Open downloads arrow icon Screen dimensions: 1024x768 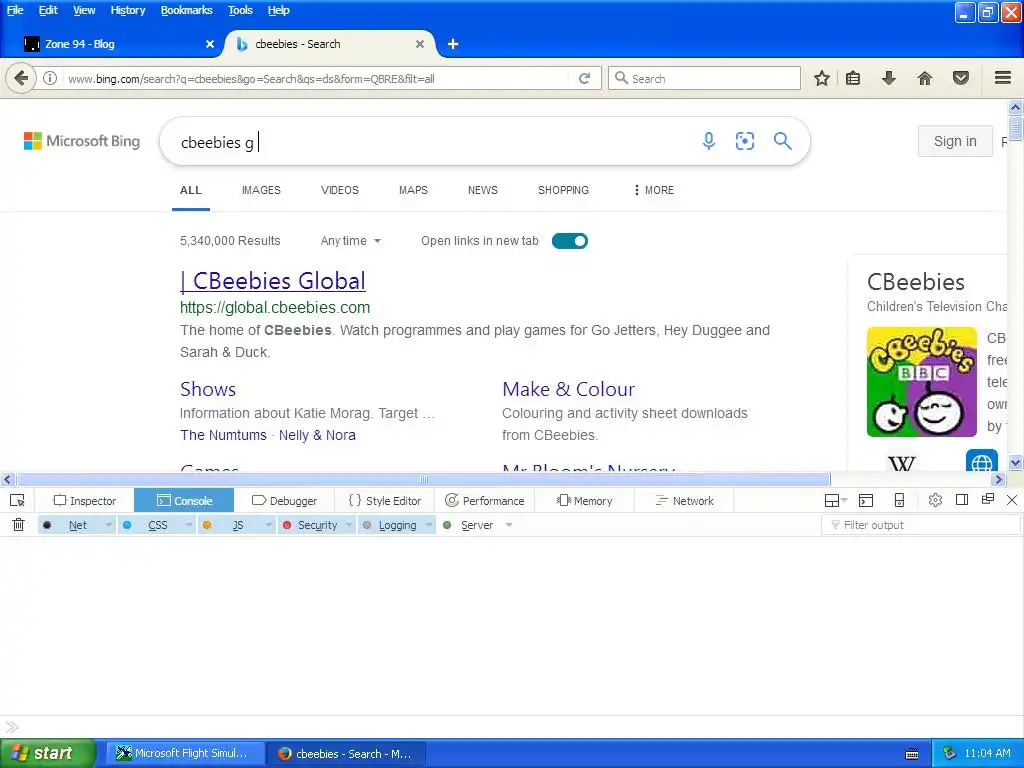tap(888, 78)
